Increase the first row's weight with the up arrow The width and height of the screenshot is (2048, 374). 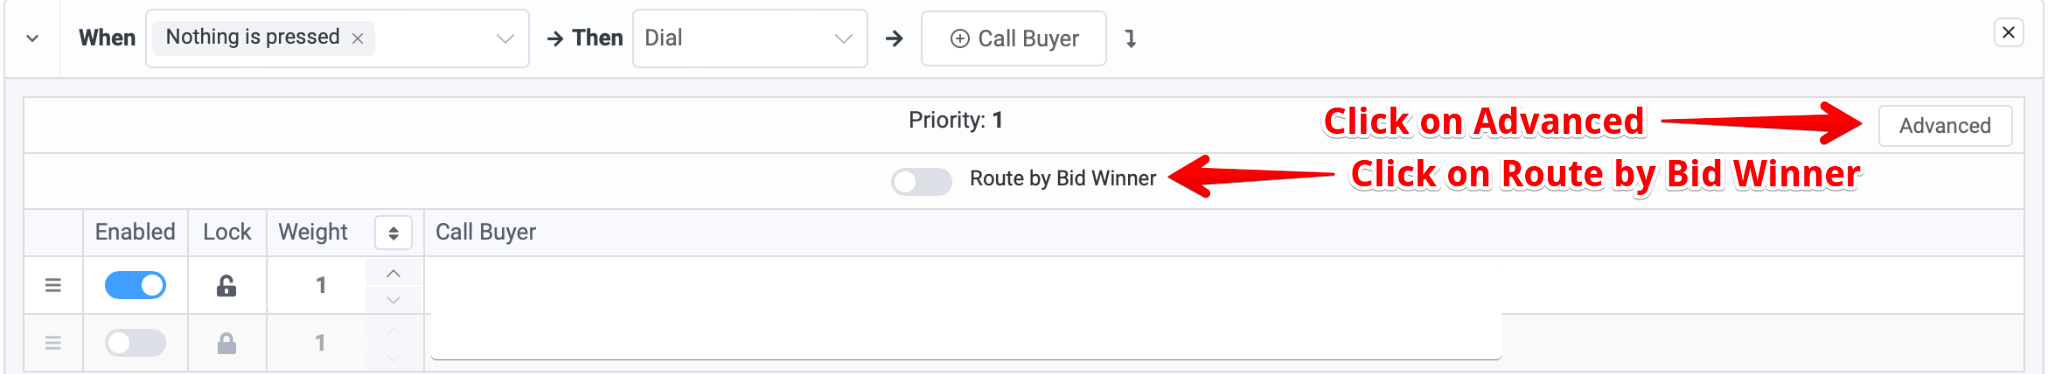[x=394, y=273]
